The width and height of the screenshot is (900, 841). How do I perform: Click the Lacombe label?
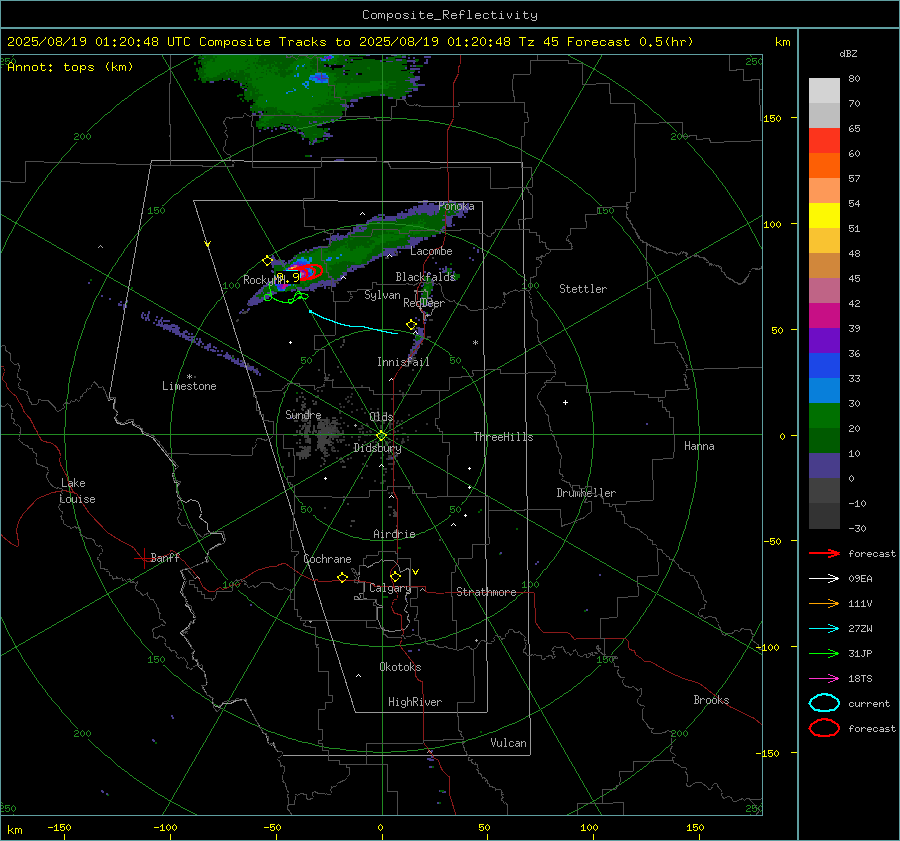point(431,251)
